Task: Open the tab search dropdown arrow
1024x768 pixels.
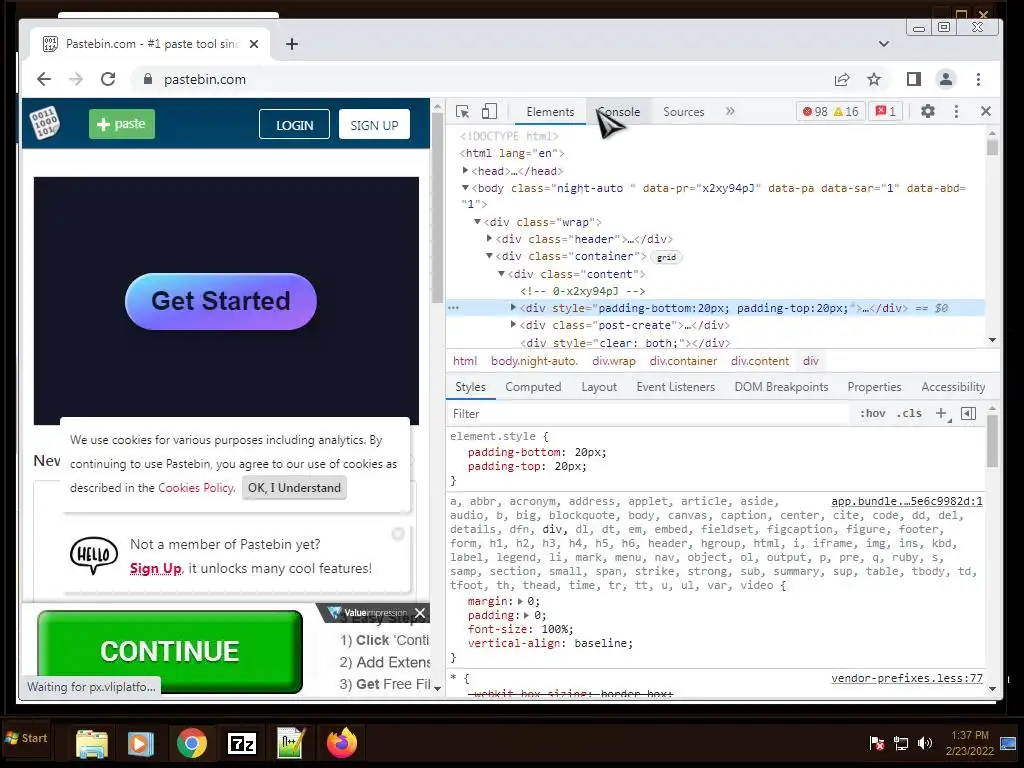Action: tap(884, 44)
